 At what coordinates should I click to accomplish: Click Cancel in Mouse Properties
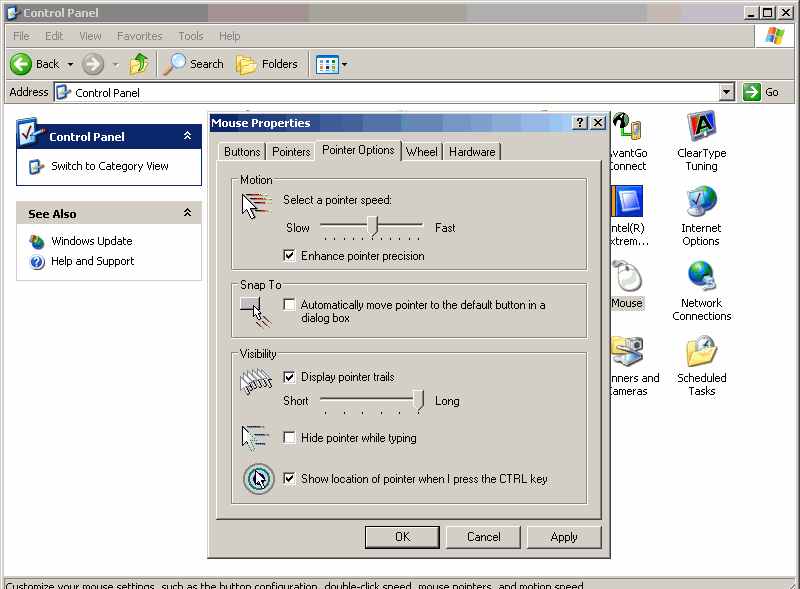483,537
